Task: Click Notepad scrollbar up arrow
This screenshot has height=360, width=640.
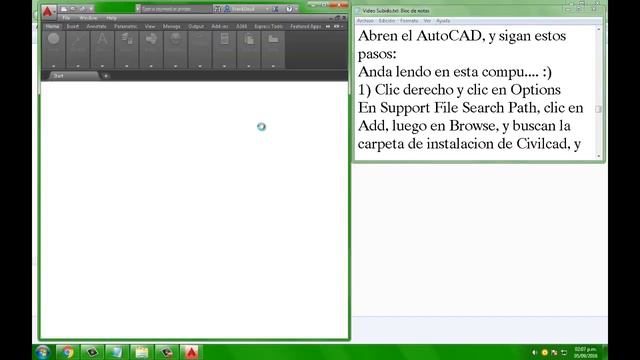Action: point(598,29)
